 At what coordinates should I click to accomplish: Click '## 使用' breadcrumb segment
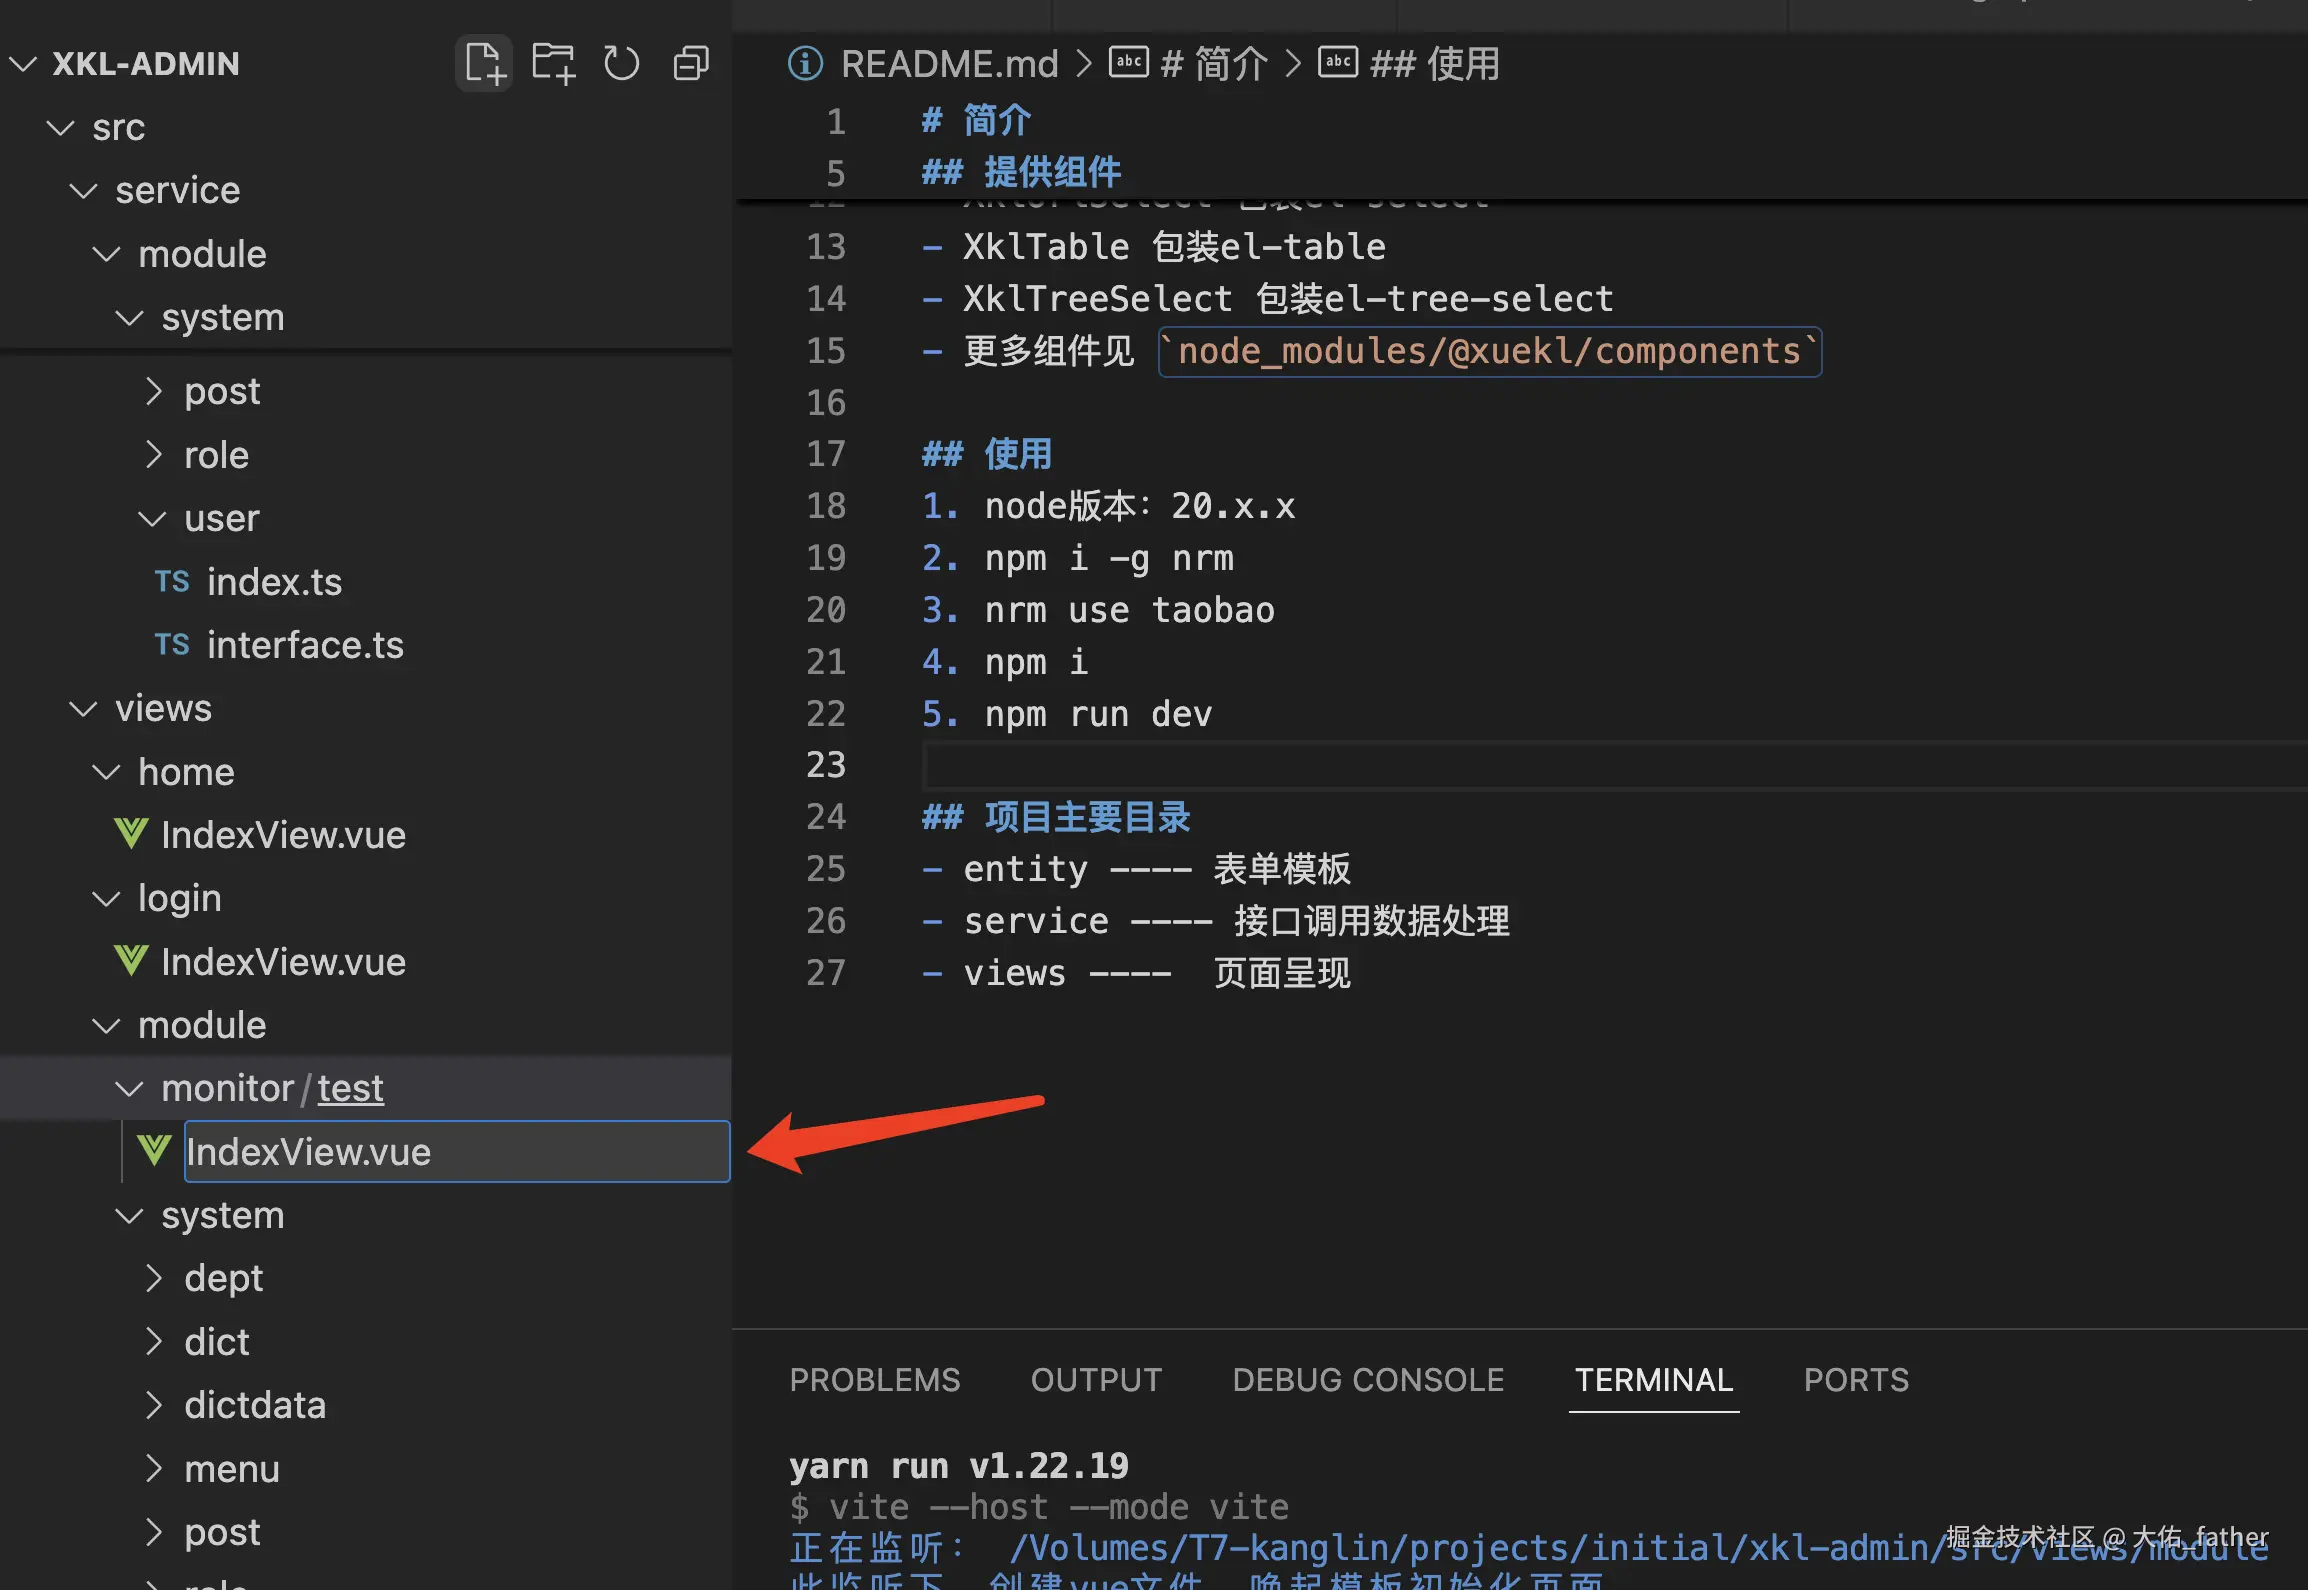[x=1433, y=64]
